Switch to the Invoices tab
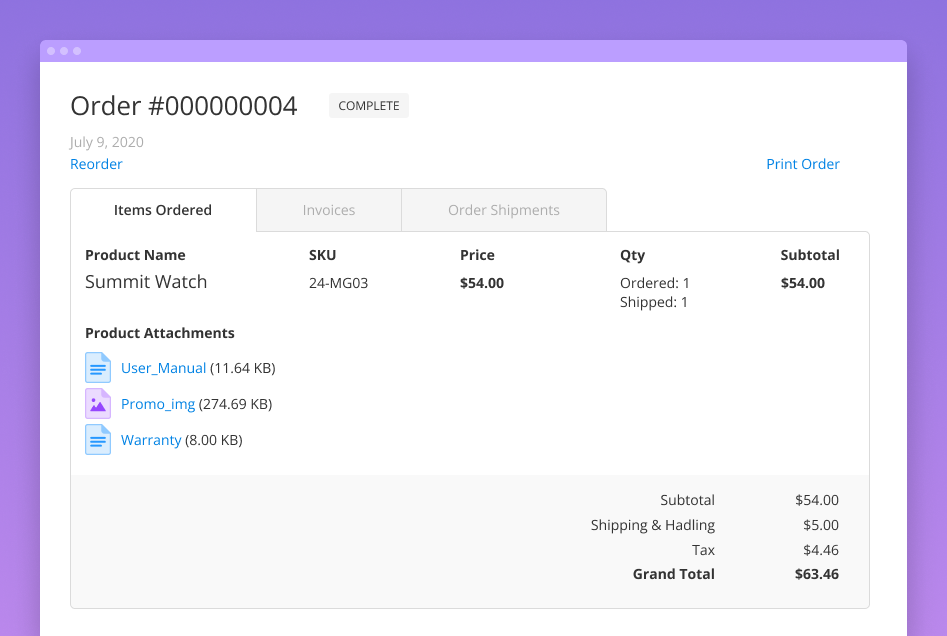The width and height of the screenshot is (947, 636). tap(328, 210)
